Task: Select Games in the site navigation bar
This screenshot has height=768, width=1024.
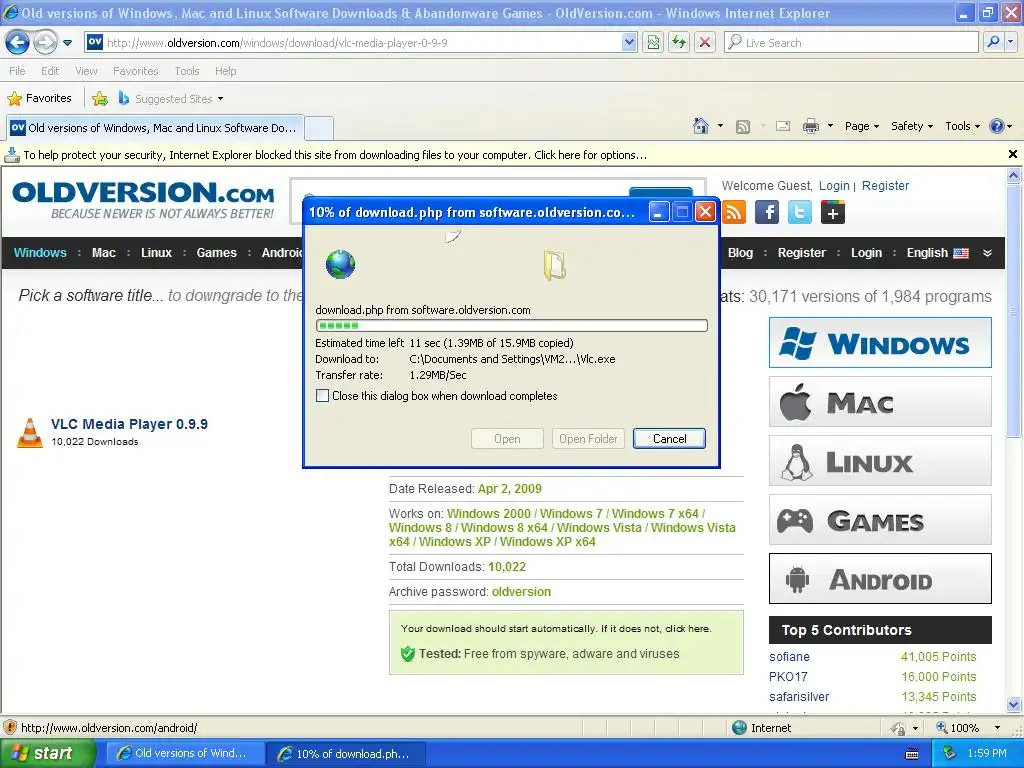Action: tap(216, 253)
